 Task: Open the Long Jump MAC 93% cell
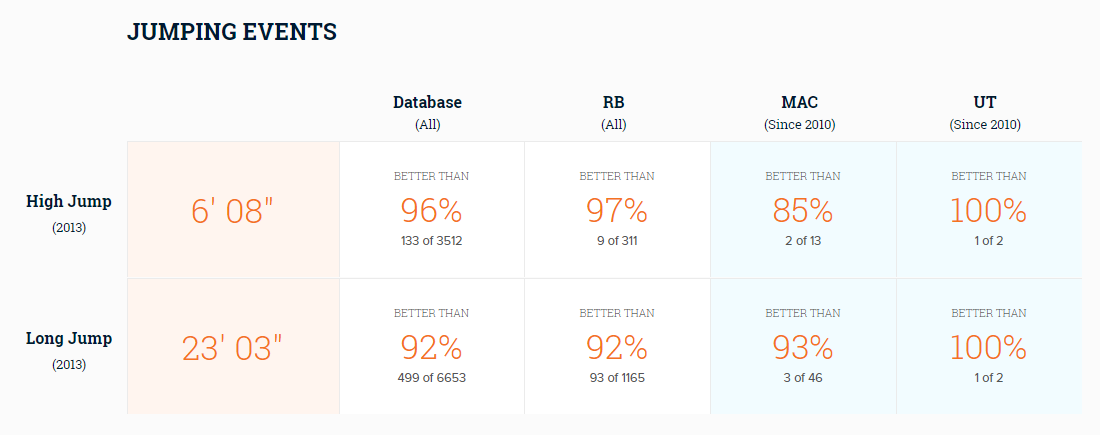803,346
